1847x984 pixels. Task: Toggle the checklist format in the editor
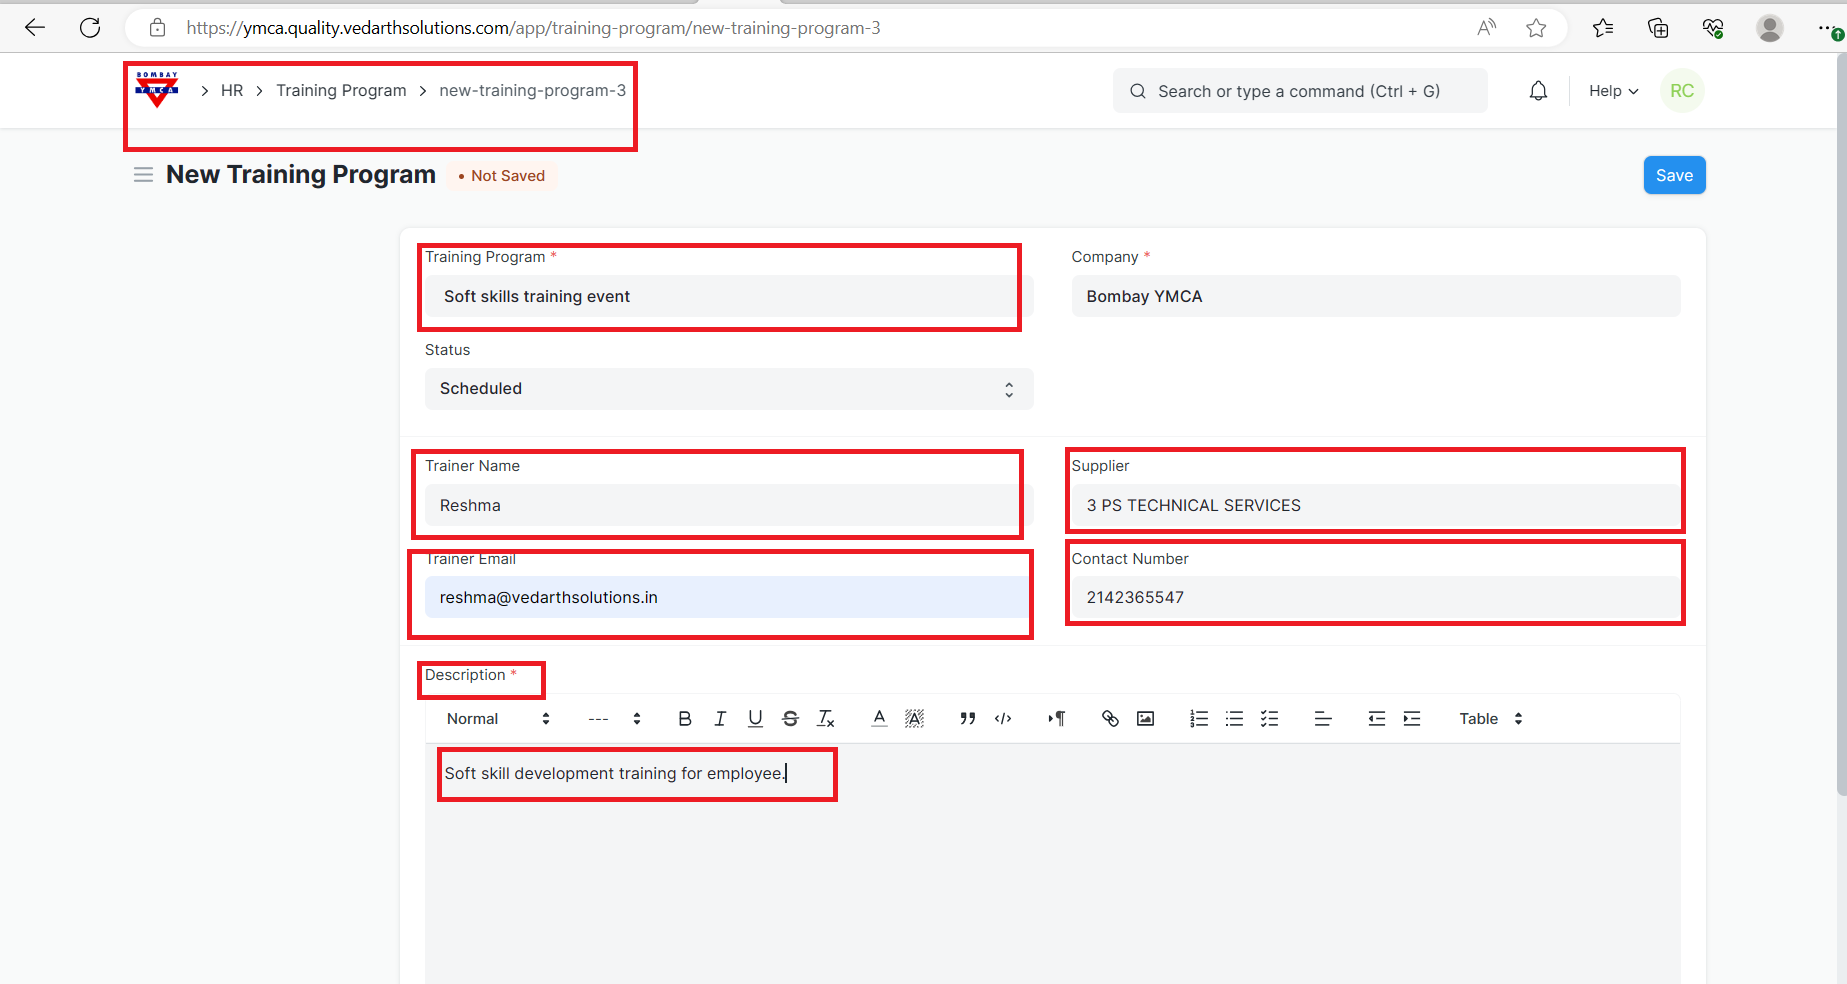[x=1270, y=719]
